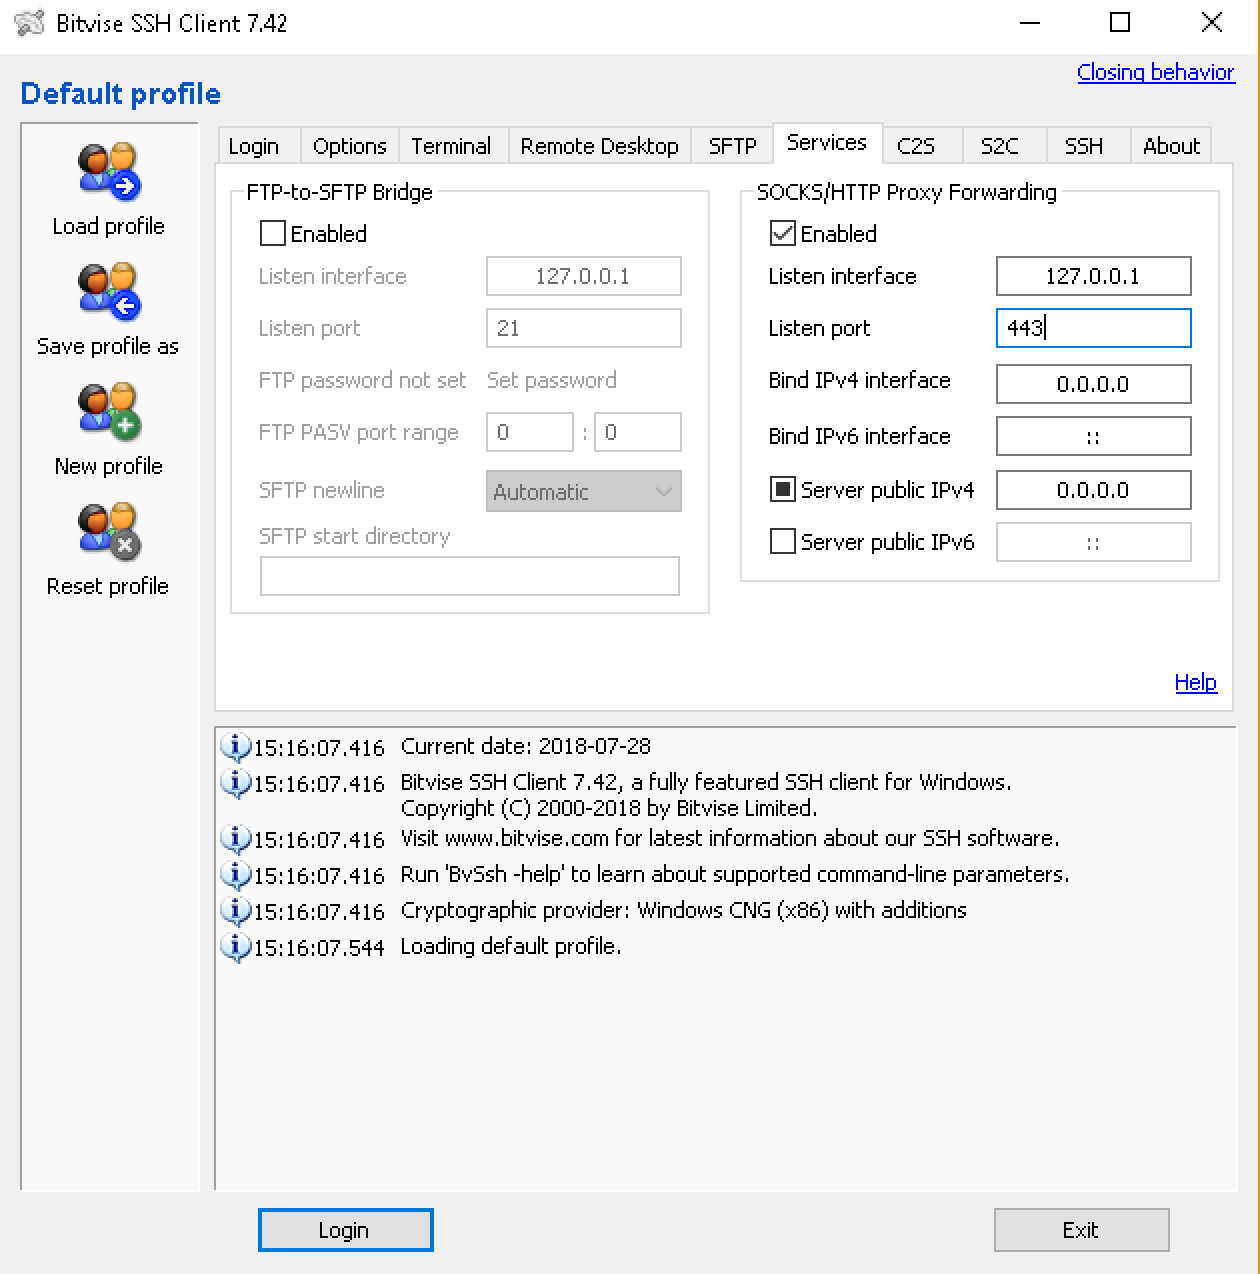Close the Bitvise SSH Client window
The width and height of the screenshot is (1260, 1274).
tap(1212, 22)
